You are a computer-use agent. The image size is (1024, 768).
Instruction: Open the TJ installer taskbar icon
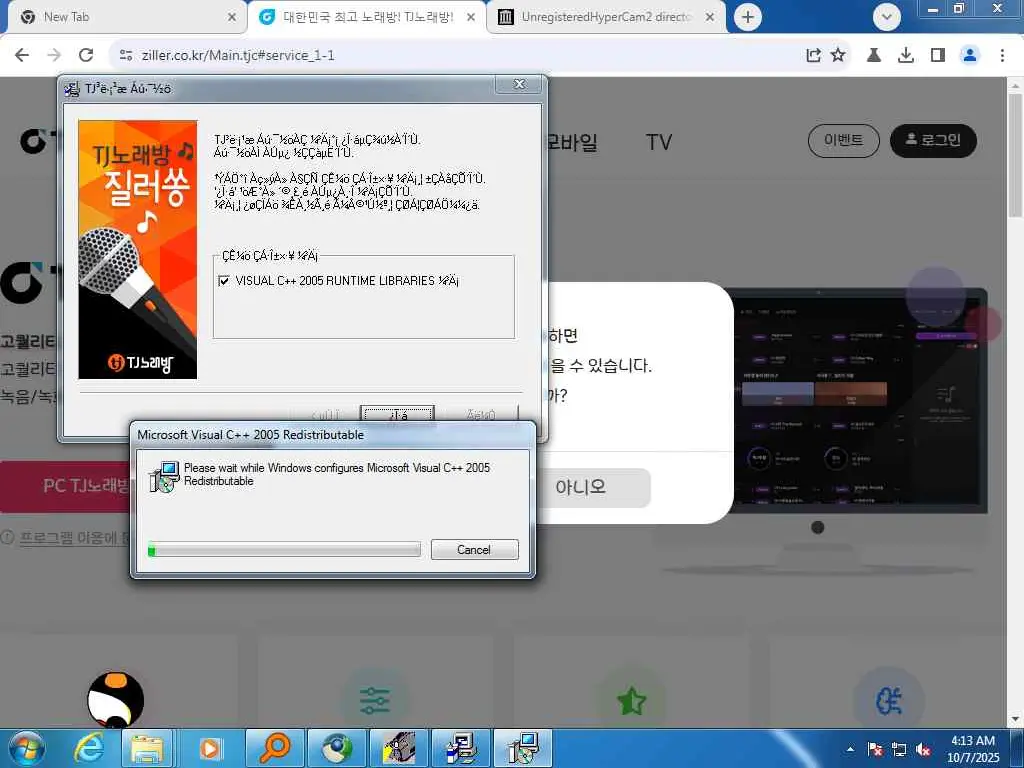(399, 748)
